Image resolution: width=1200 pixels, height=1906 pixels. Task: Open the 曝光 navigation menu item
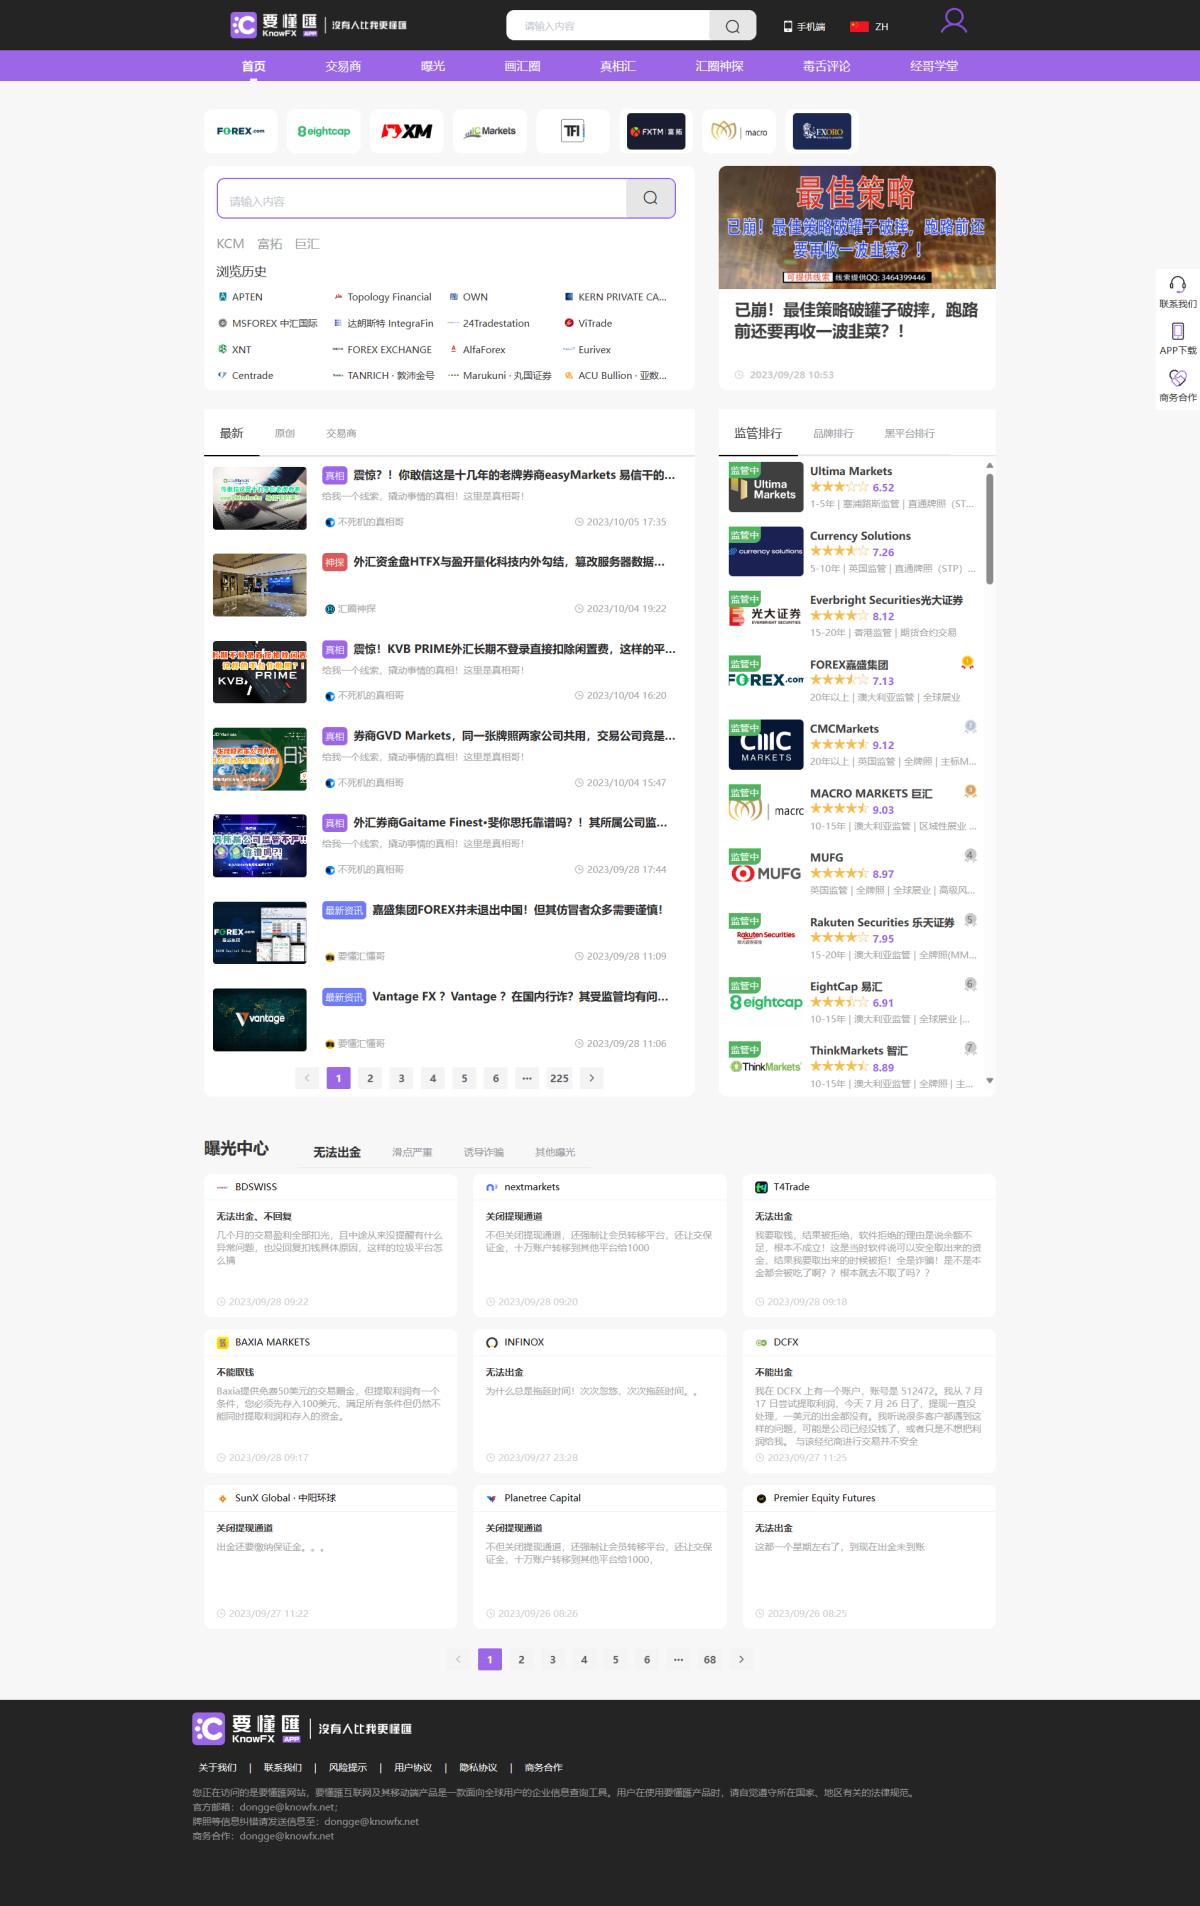pyautogui.click(x=432, y=66)
